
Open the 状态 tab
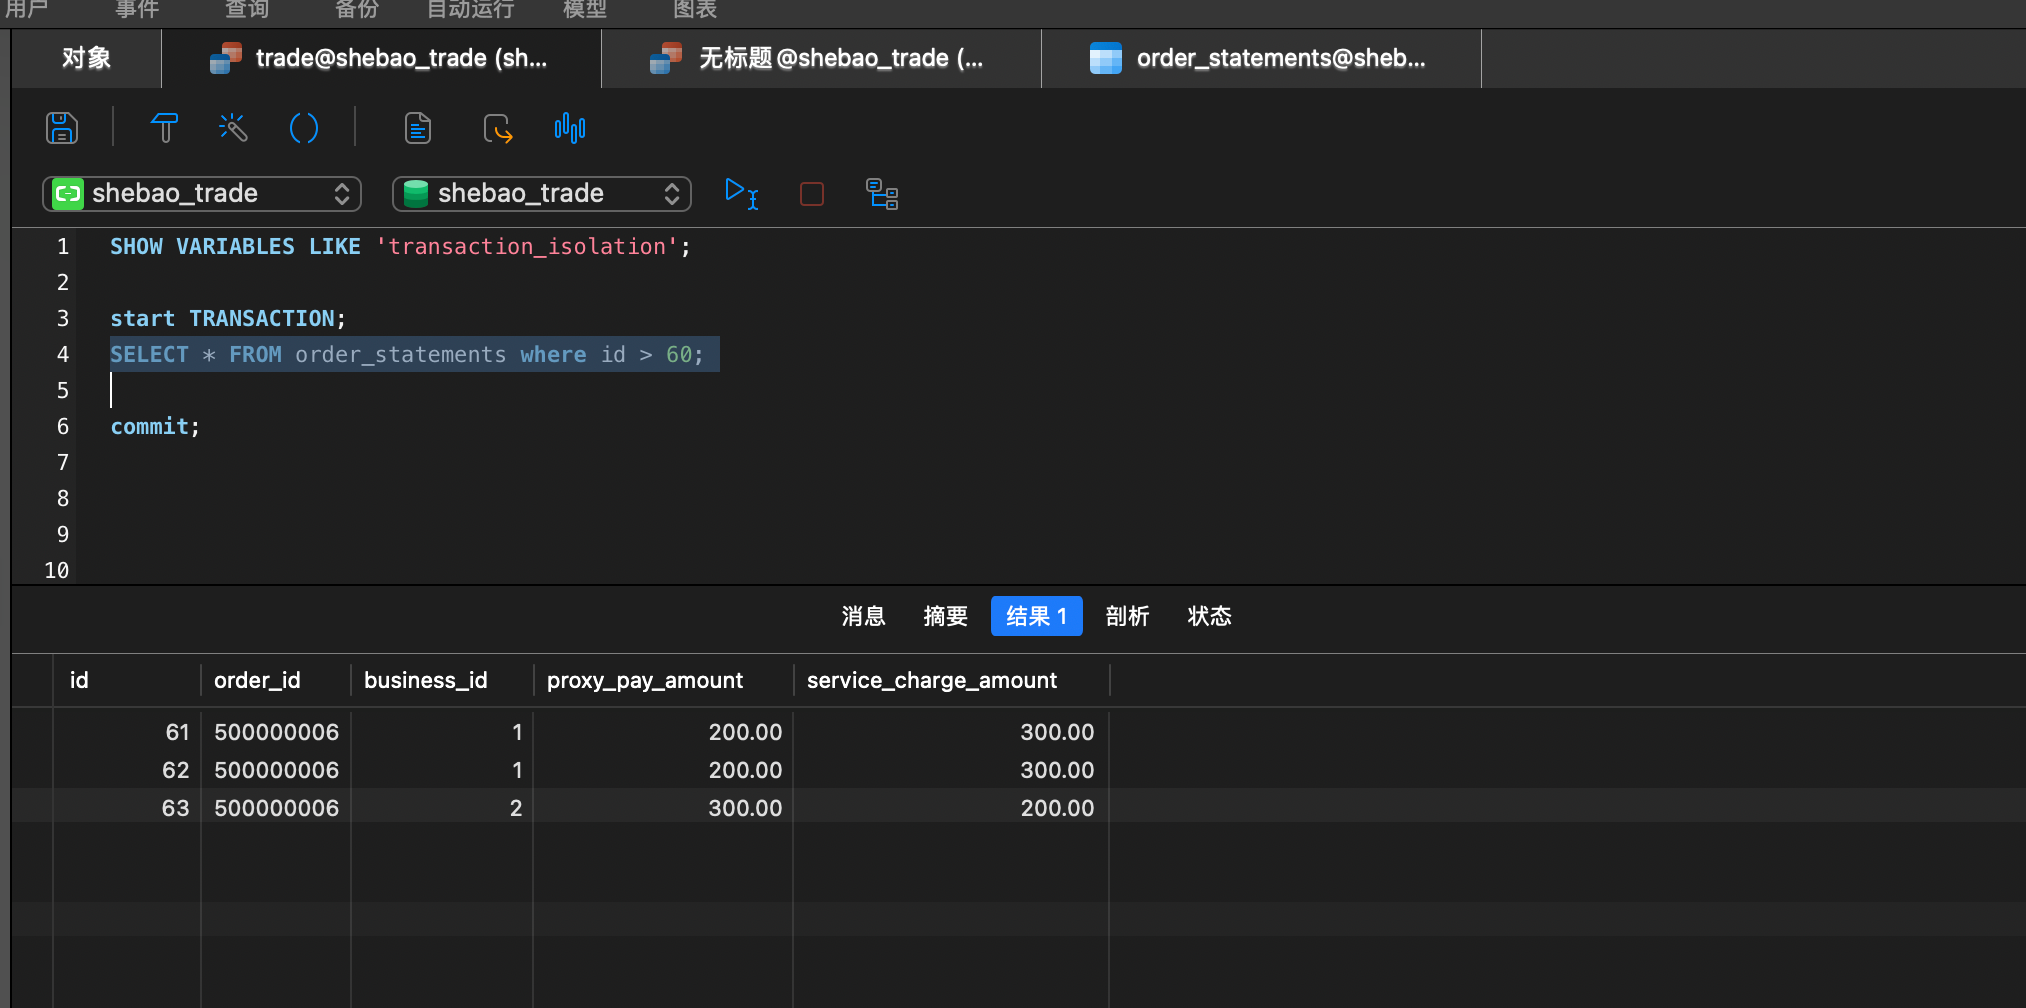[1210, 616]
